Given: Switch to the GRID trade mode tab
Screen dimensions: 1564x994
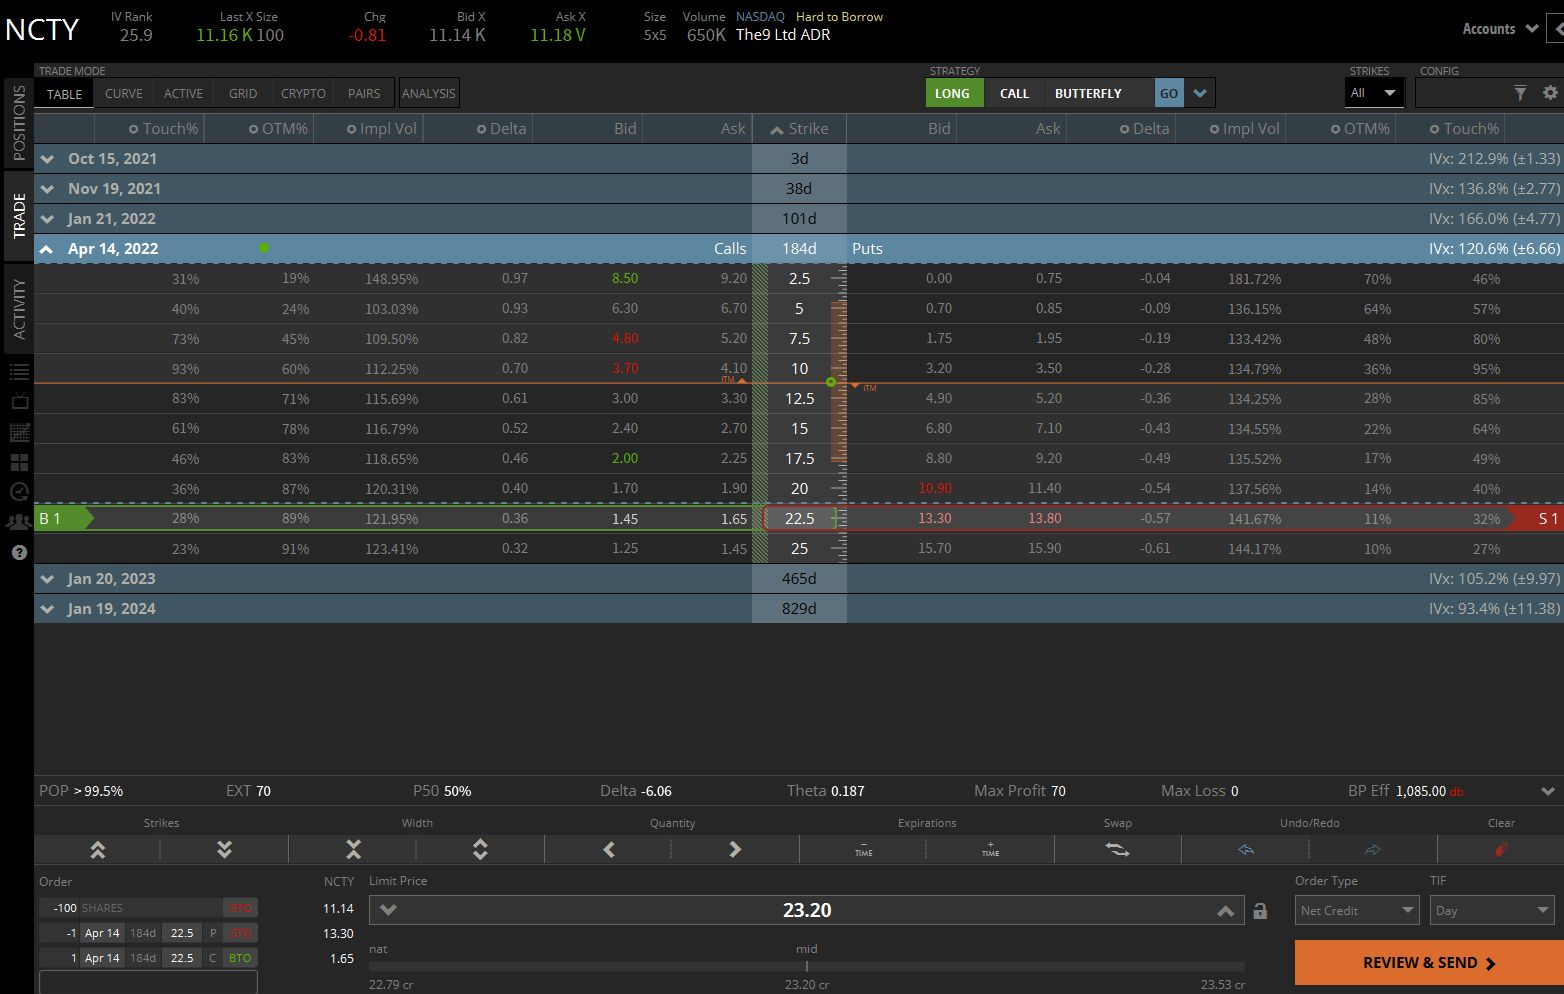Looking at the screenshot, I should click(243, 93).
